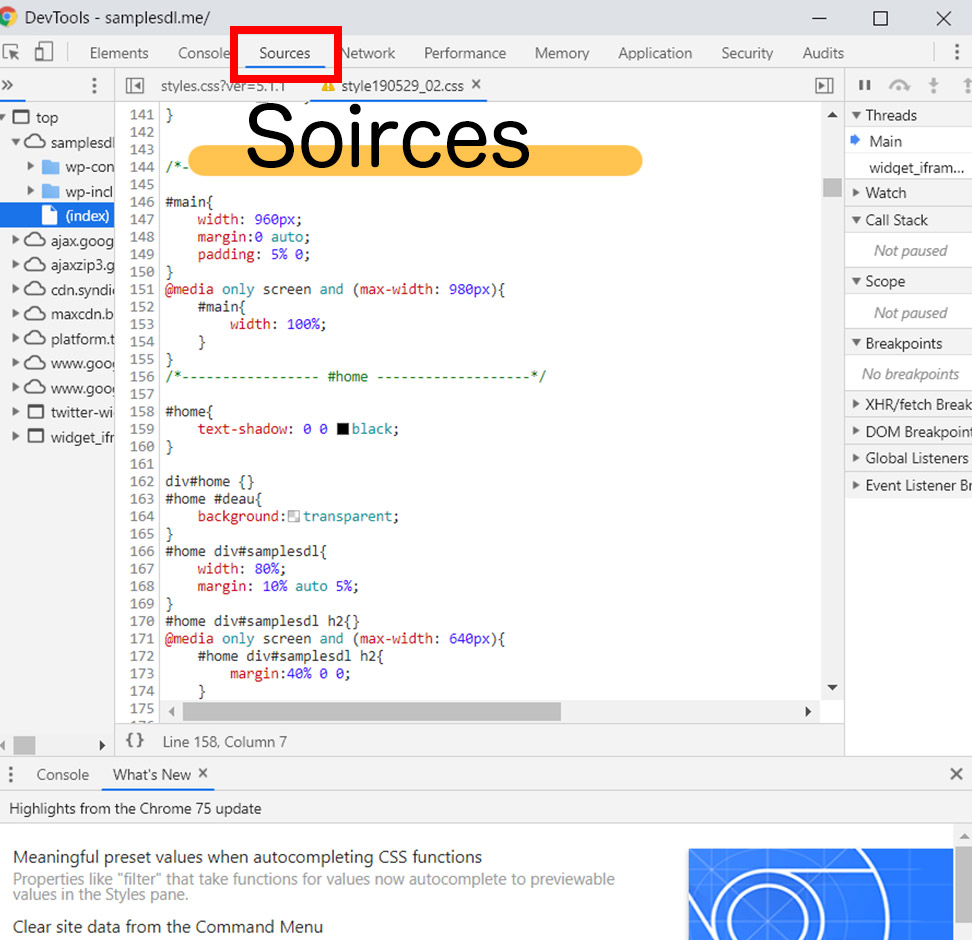Toggle the device toolbar icon
Image resolution: width=972 pixels, height=940 pixels.
(44, 52)
